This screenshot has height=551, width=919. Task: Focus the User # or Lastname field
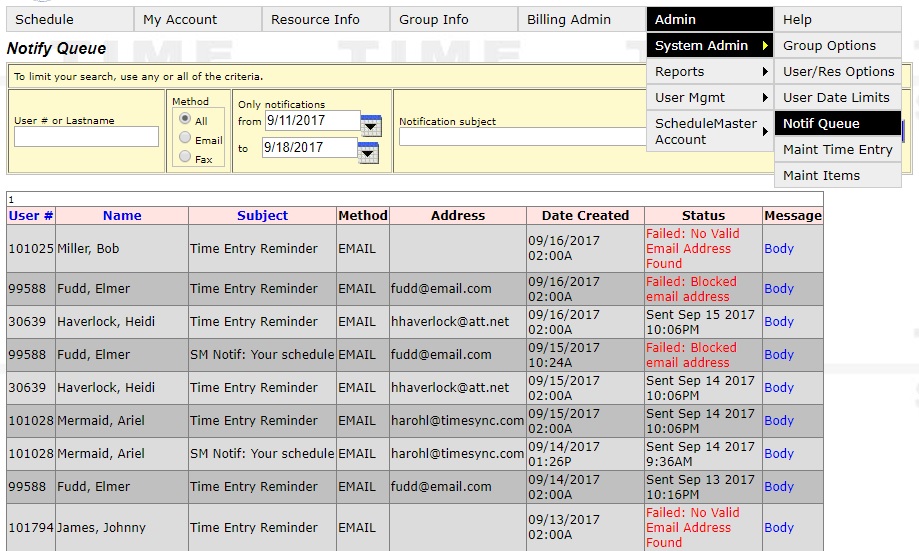(86, 137)
